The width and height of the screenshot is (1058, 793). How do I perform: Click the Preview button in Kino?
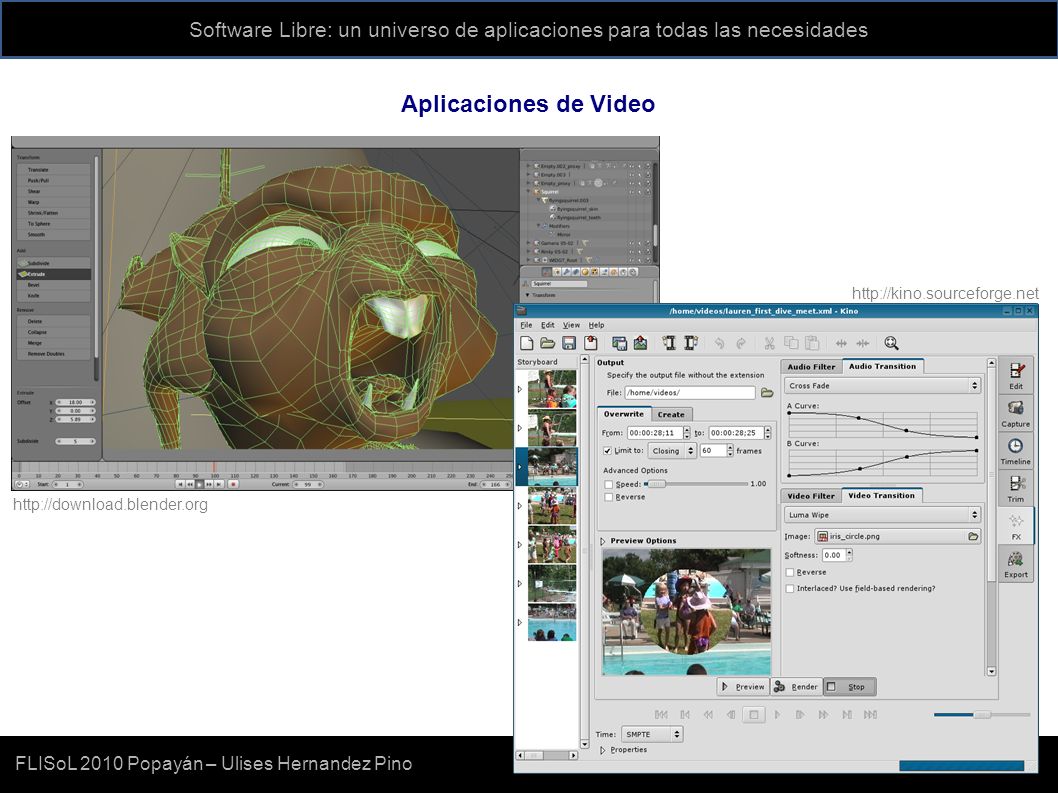pyautogui.click(x=744, y=686)
